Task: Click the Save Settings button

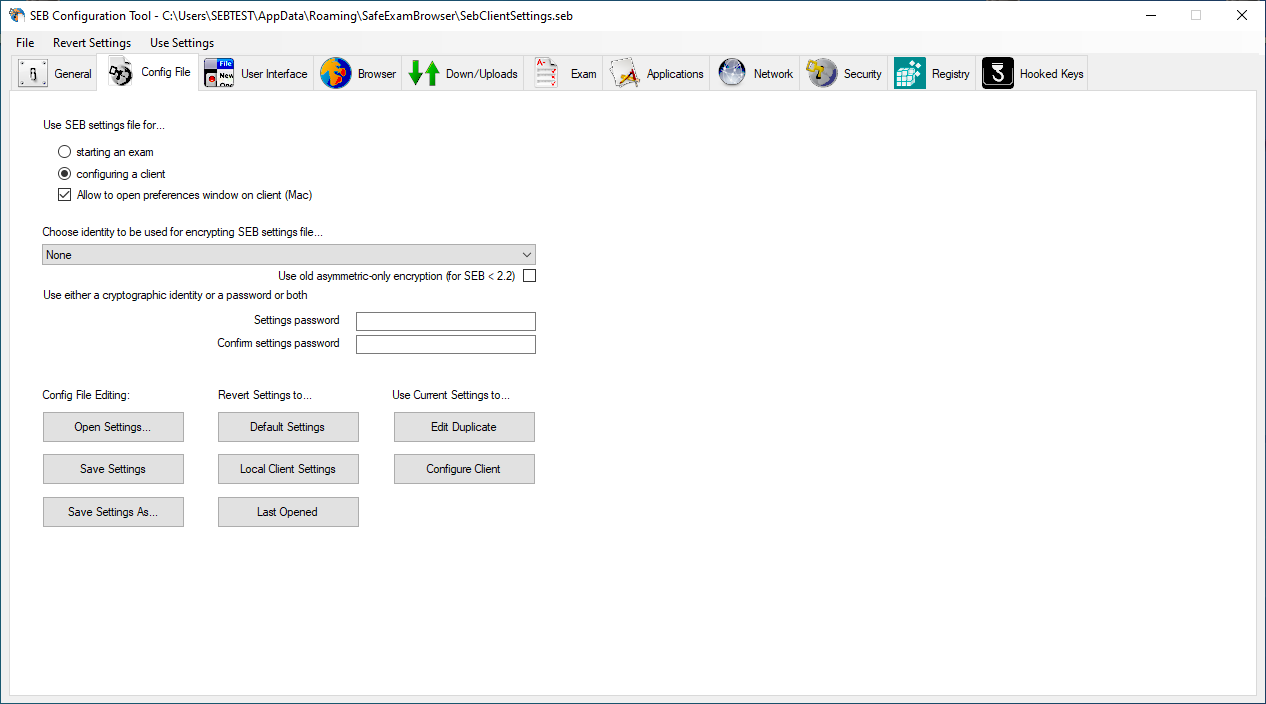Action: point(113,469)
